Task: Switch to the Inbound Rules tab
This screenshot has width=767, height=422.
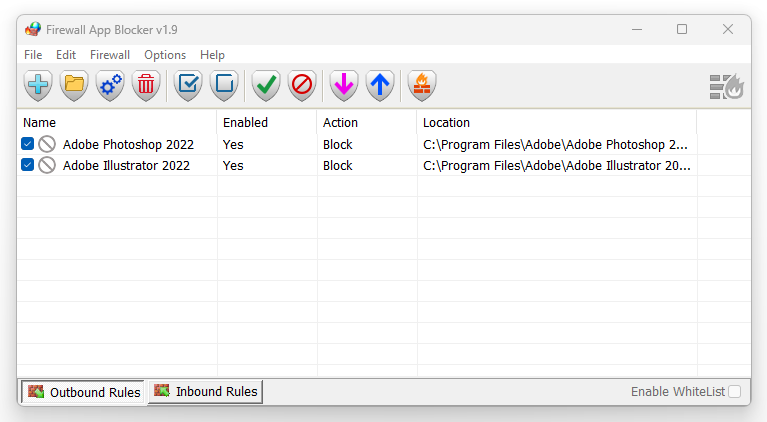Action: pos(206,392)
